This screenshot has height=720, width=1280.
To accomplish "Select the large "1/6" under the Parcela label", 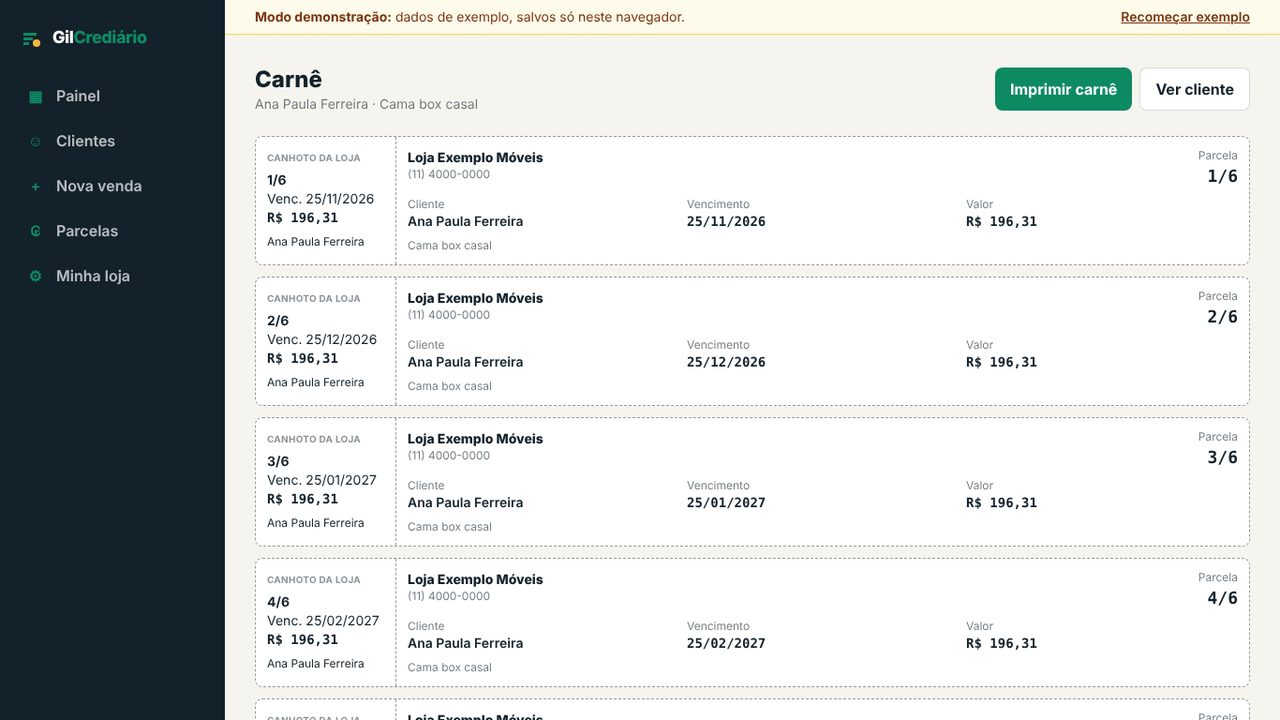I will tap(1222, 177).
